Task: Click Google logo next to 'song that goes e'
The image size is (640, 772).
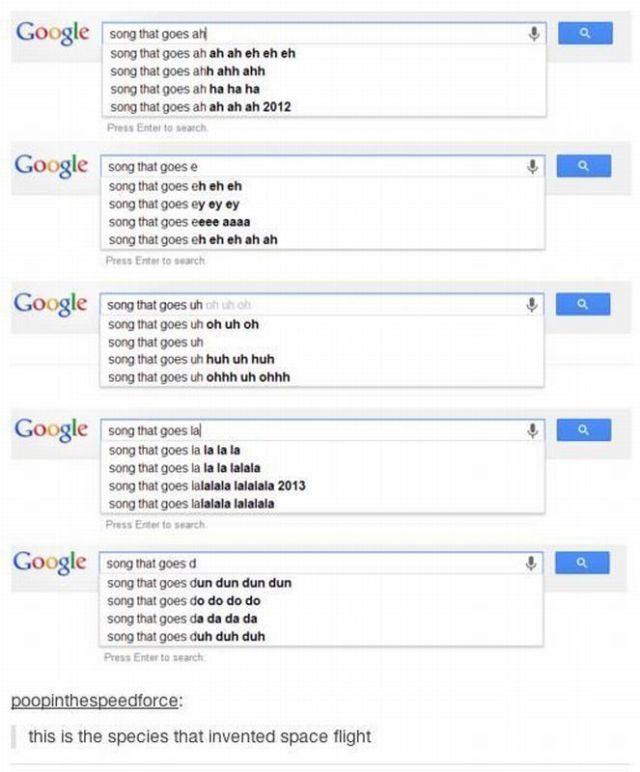Action: pyautogui.click(x=49, y=165)
